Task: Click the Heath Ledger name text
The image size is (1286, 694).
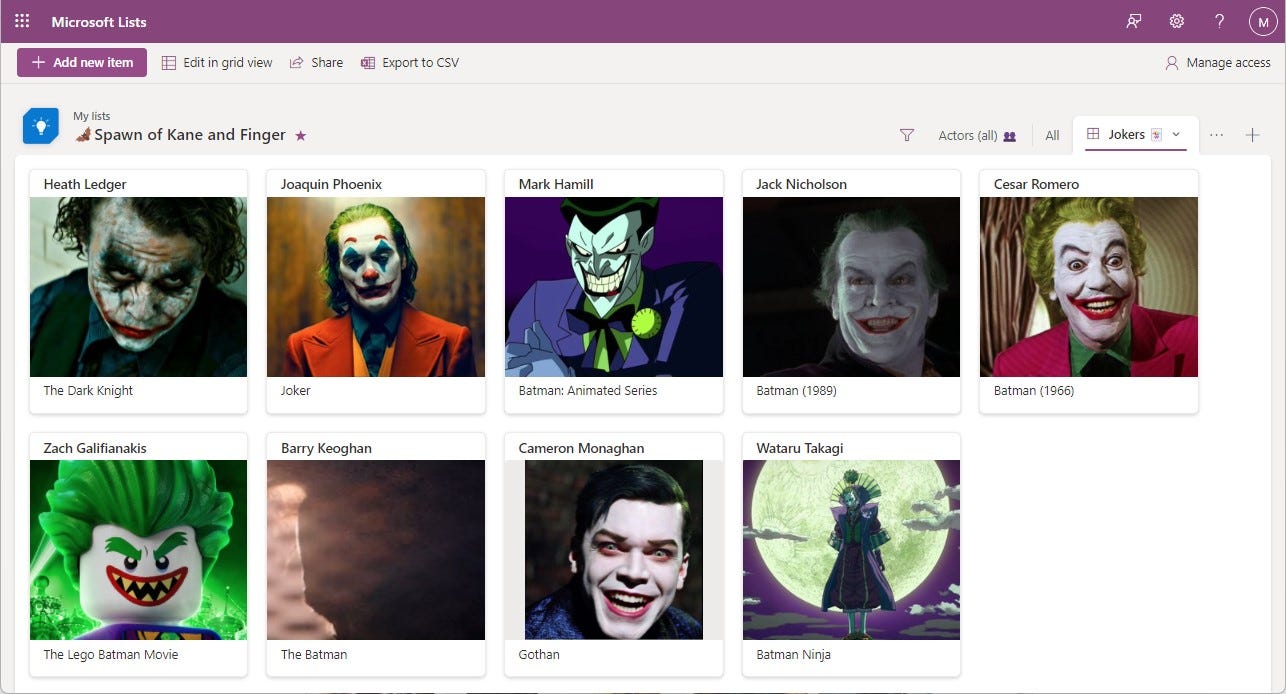Action: [85, 184]
